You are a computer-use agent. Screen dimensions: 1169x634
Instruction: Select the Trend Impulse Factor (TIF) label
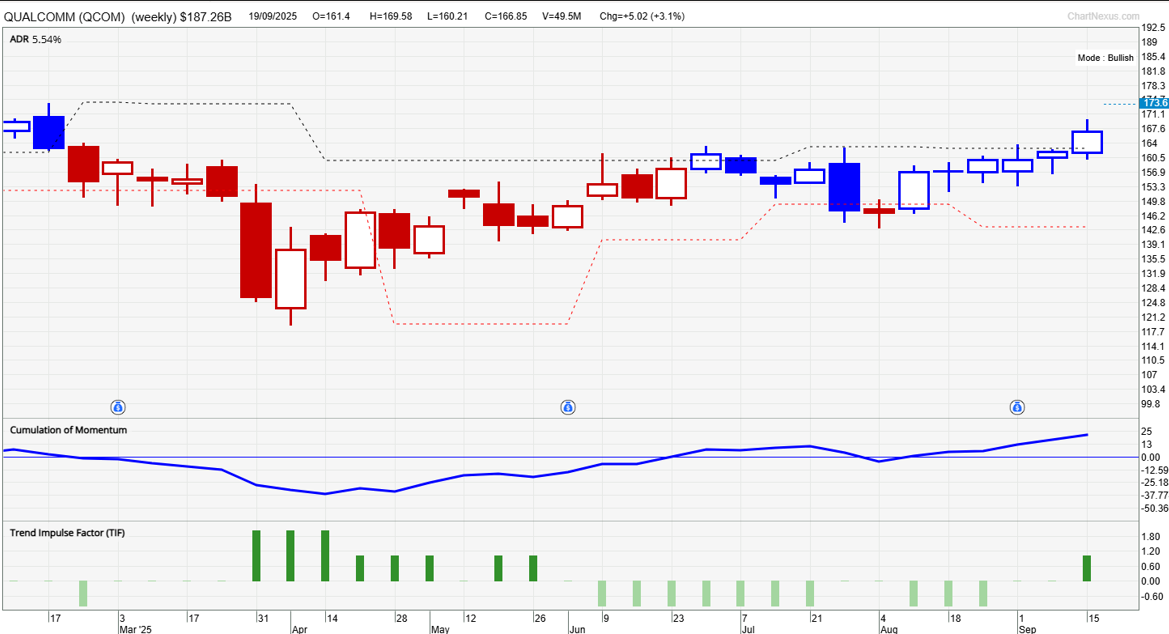(67, 533)
